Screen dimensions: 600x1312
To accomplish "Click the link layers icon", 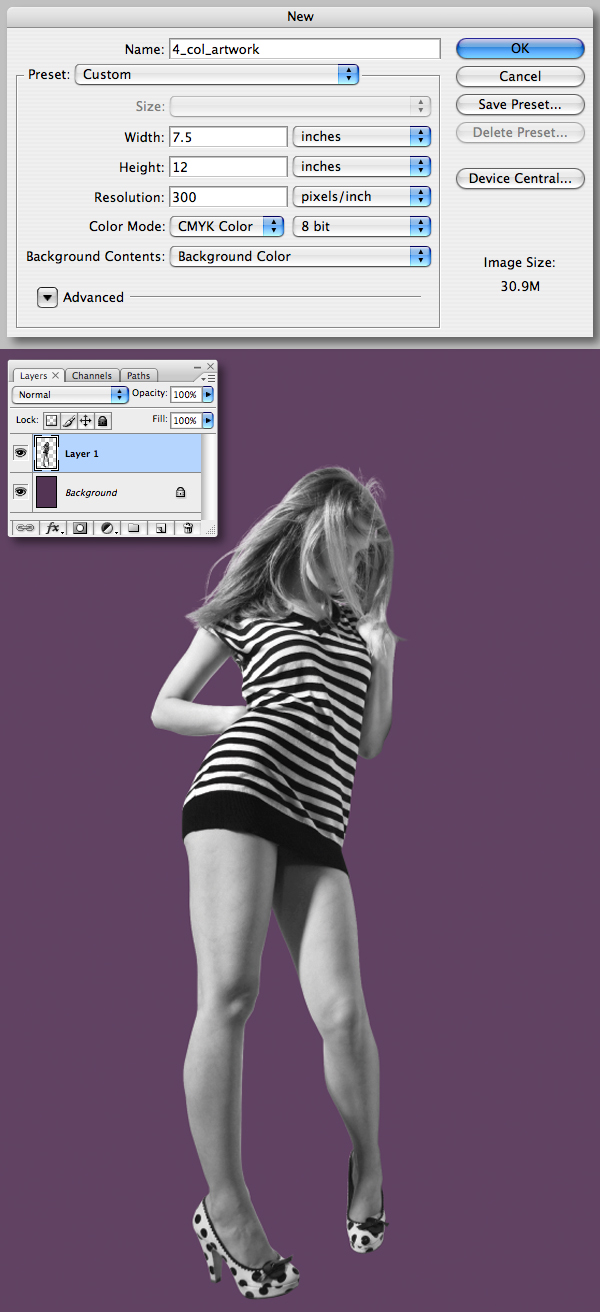I will click(25, 527).
